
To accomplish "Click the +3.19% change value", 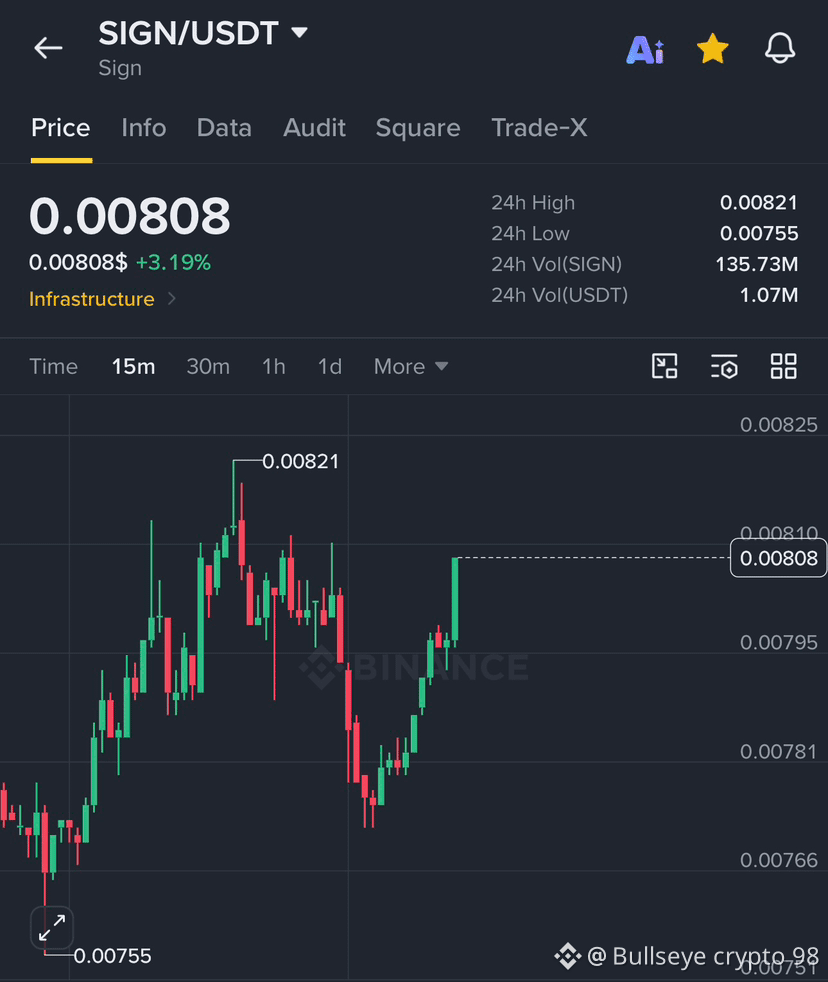I will [x=173, y=262].
